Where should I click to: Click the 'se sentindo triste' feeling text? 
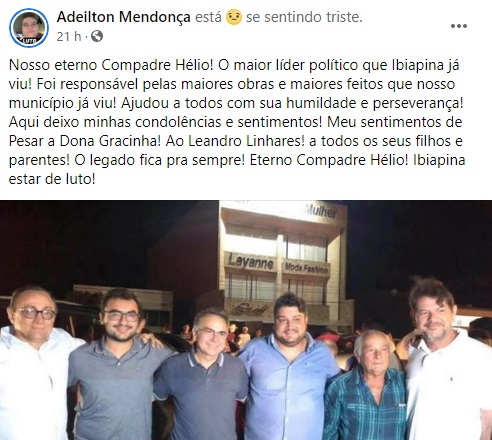point(304,17)
